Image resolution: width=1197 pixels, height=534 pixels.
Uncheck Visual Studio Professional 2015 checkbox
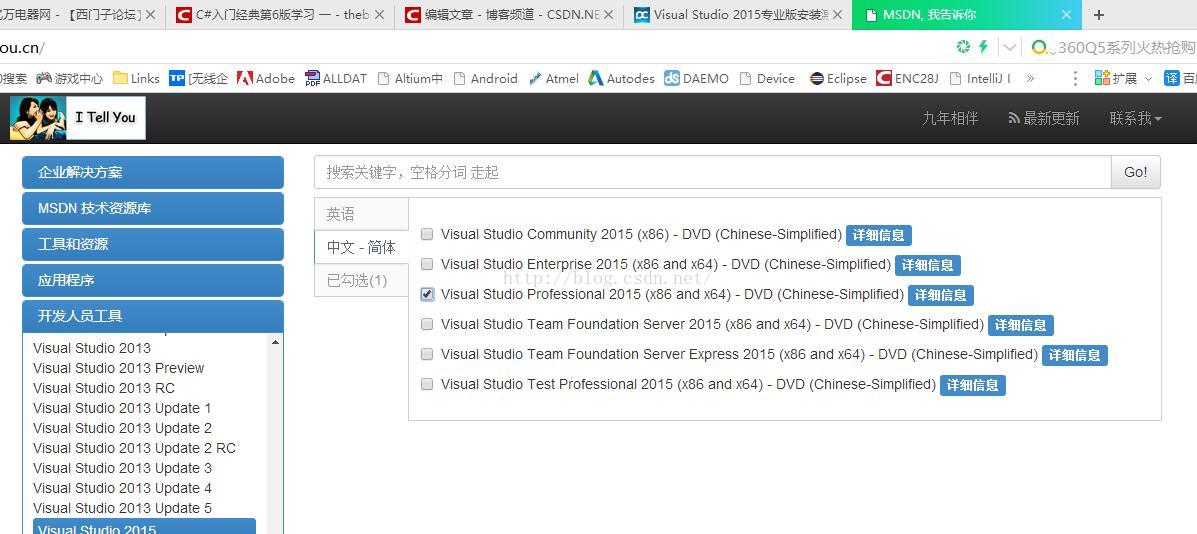coord(427,294)
